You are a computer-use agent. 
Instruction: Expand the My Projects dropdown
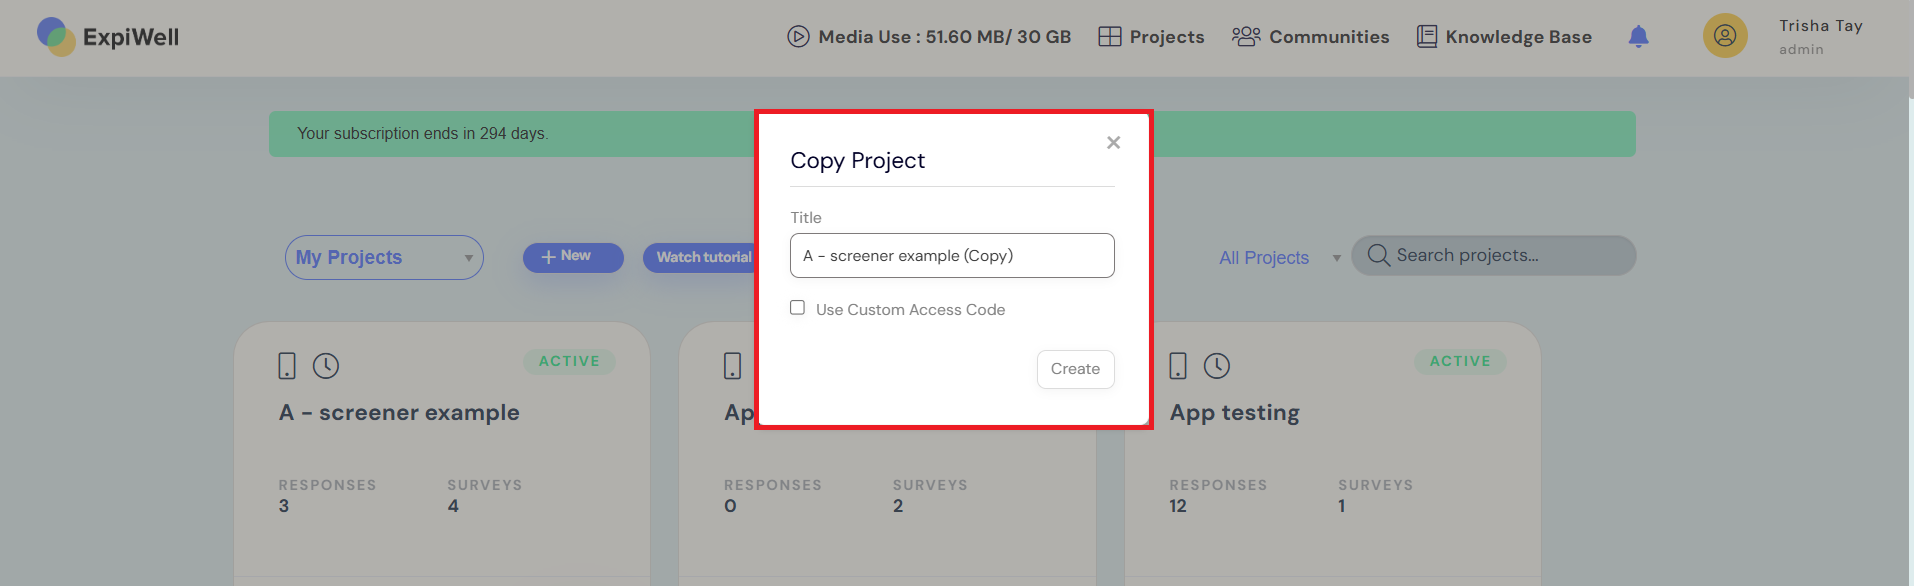(x=384, y=258)
